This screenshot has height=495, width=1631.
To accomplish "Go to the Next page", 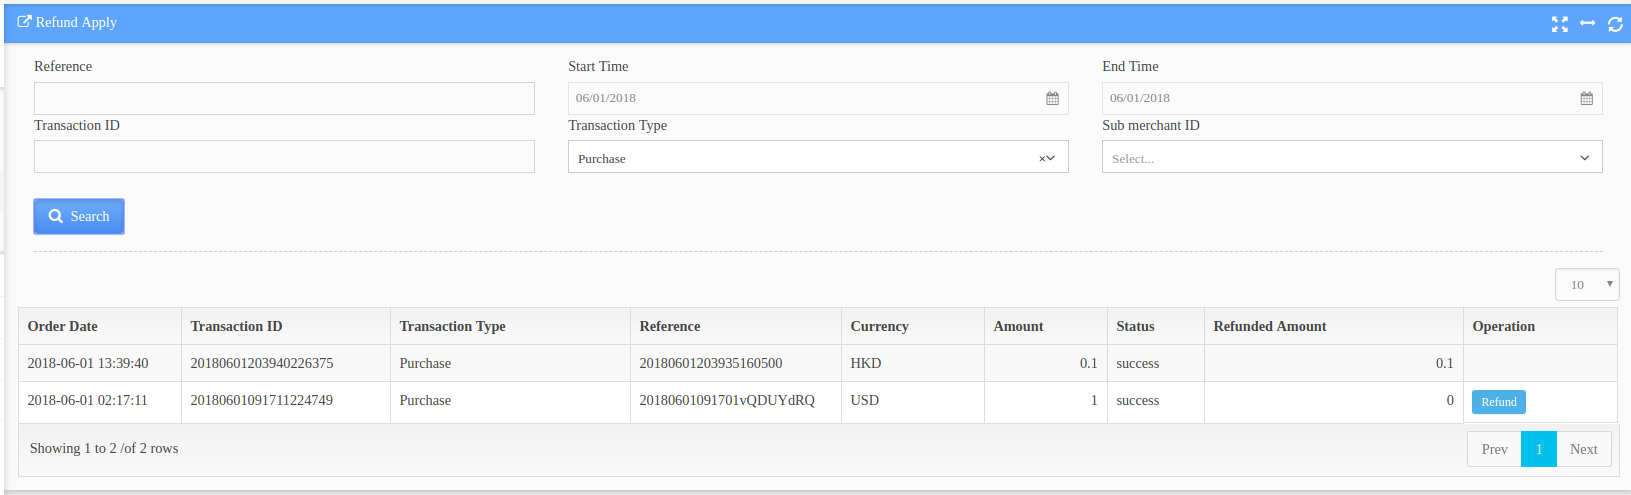I will (x=1583, y=449).
